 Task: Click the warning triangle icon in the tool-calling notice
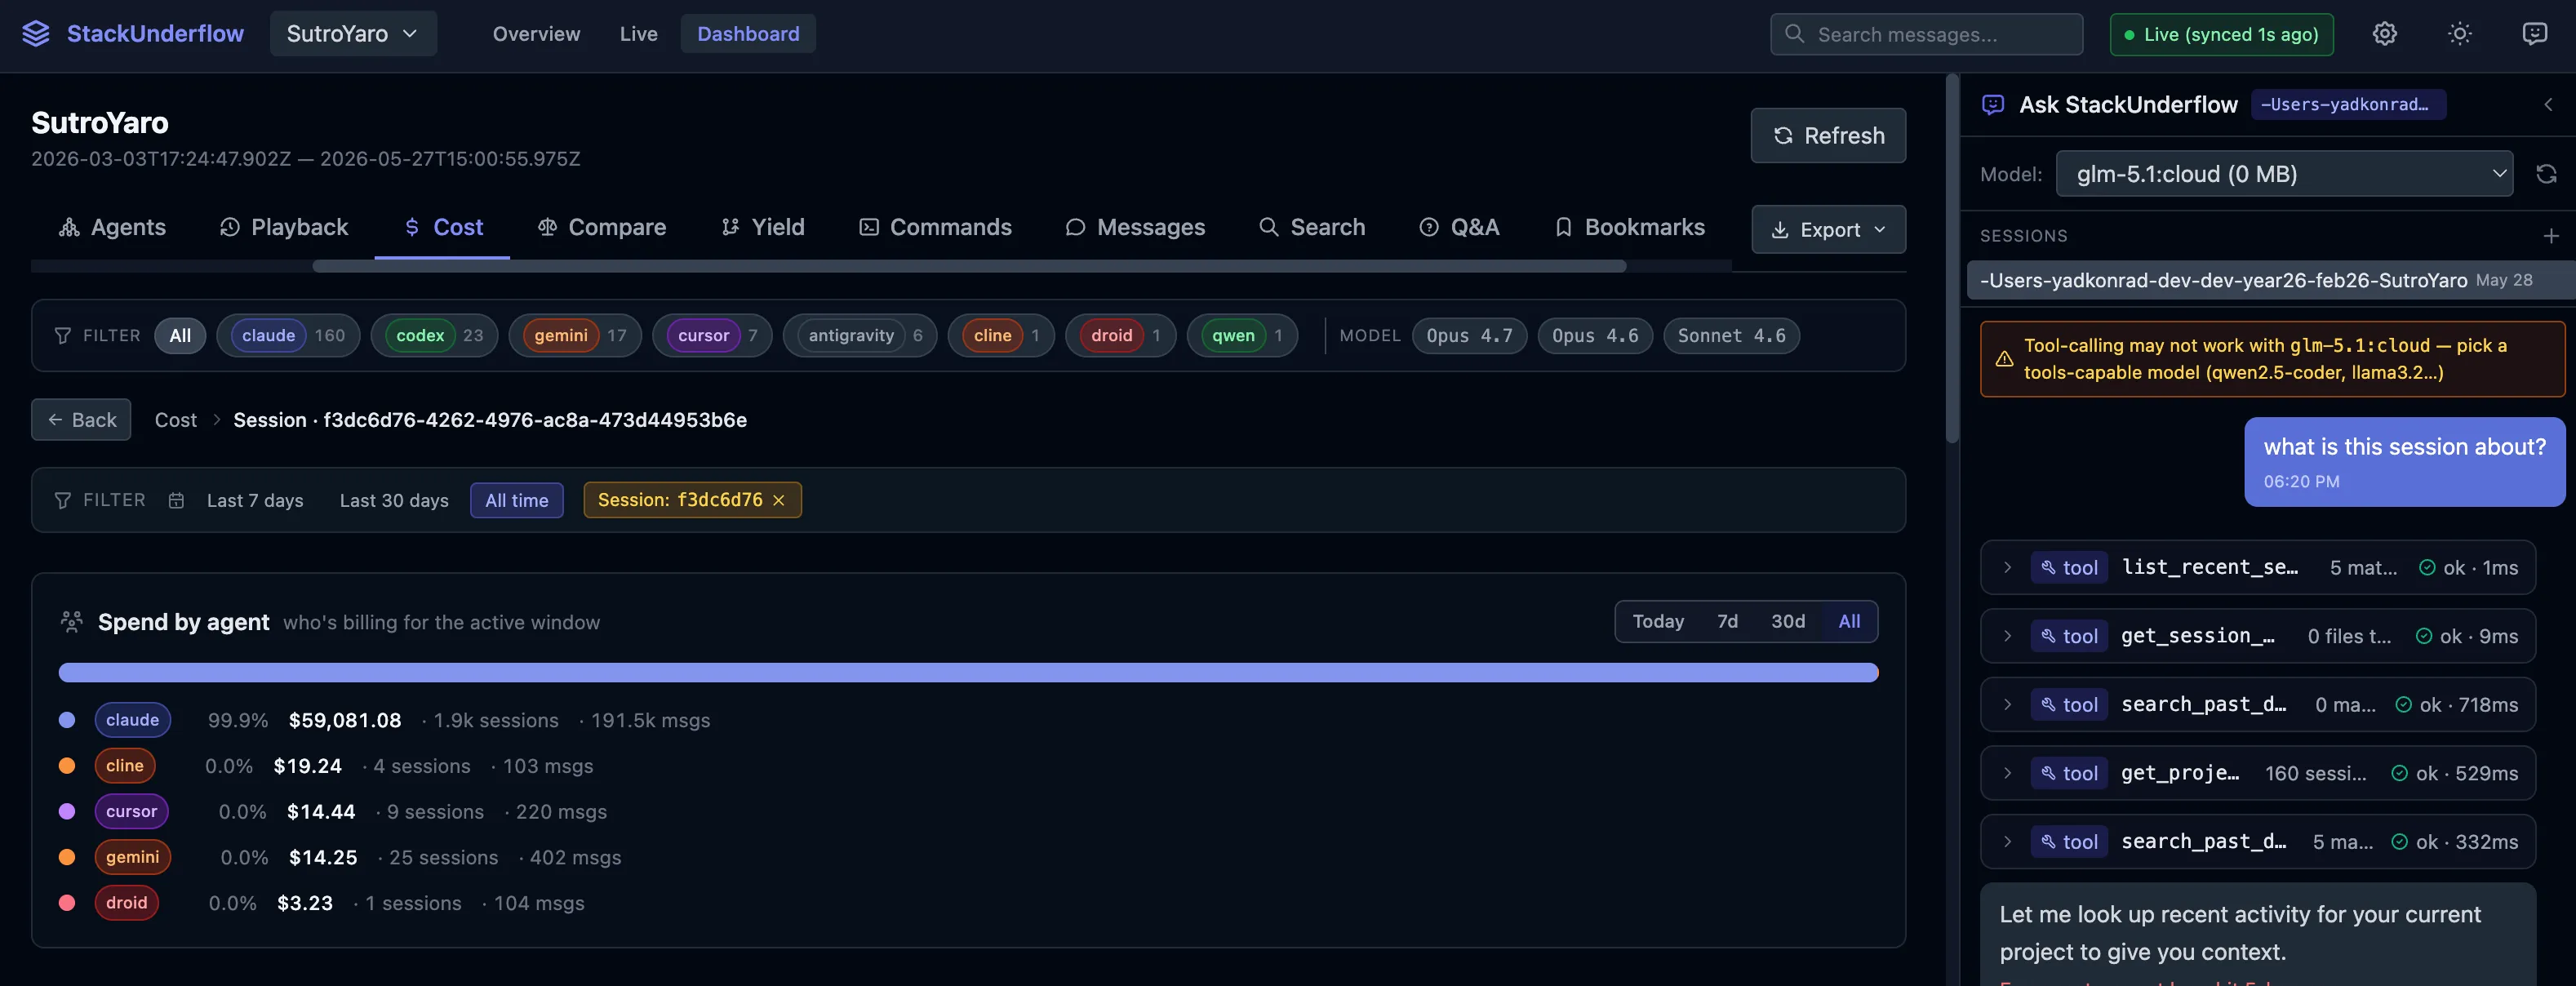(x=2004, y=359)
